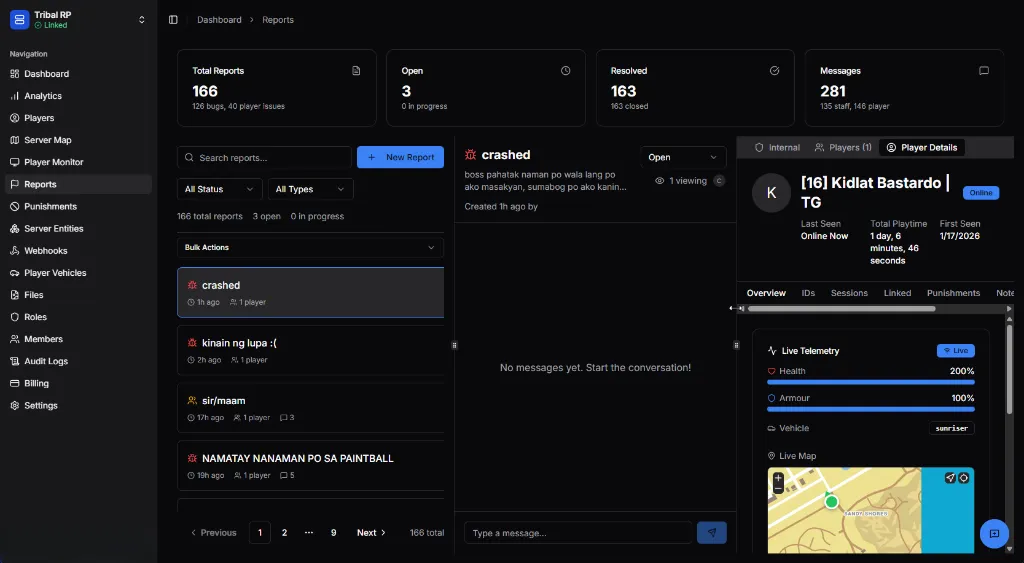Click the Audit Logs sidebar icon
The width and height of the screenshot is (1024, 563).
point(14,361)
